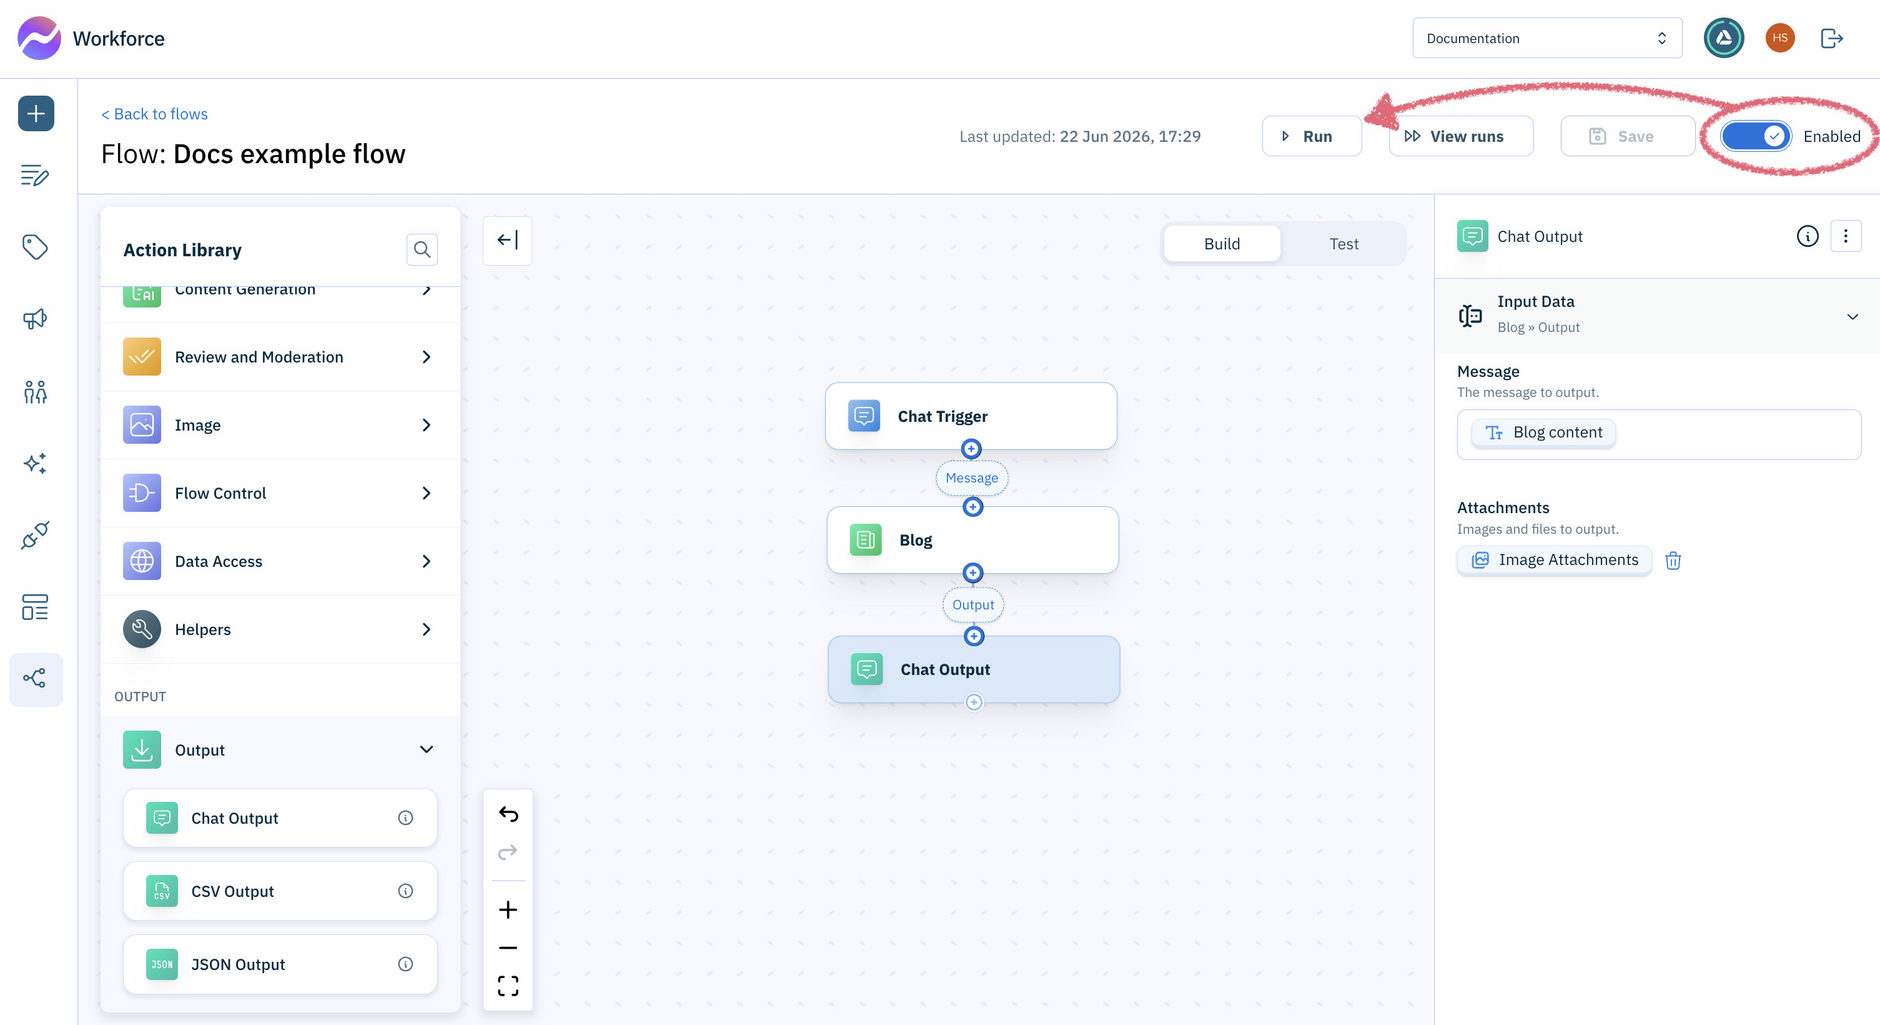Screen dimensions: 1880x1025
Task: Click the Save button
Action: 1628,136
